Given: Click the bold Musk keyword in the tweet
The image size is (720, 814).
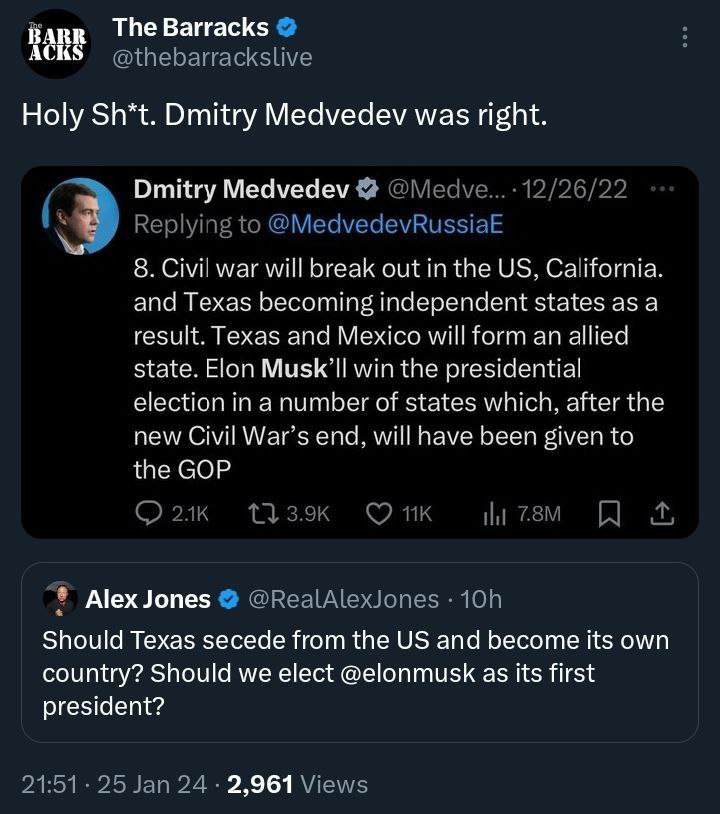Looking at the screenshot, I should pyautogui.click(x=293, y=369).
